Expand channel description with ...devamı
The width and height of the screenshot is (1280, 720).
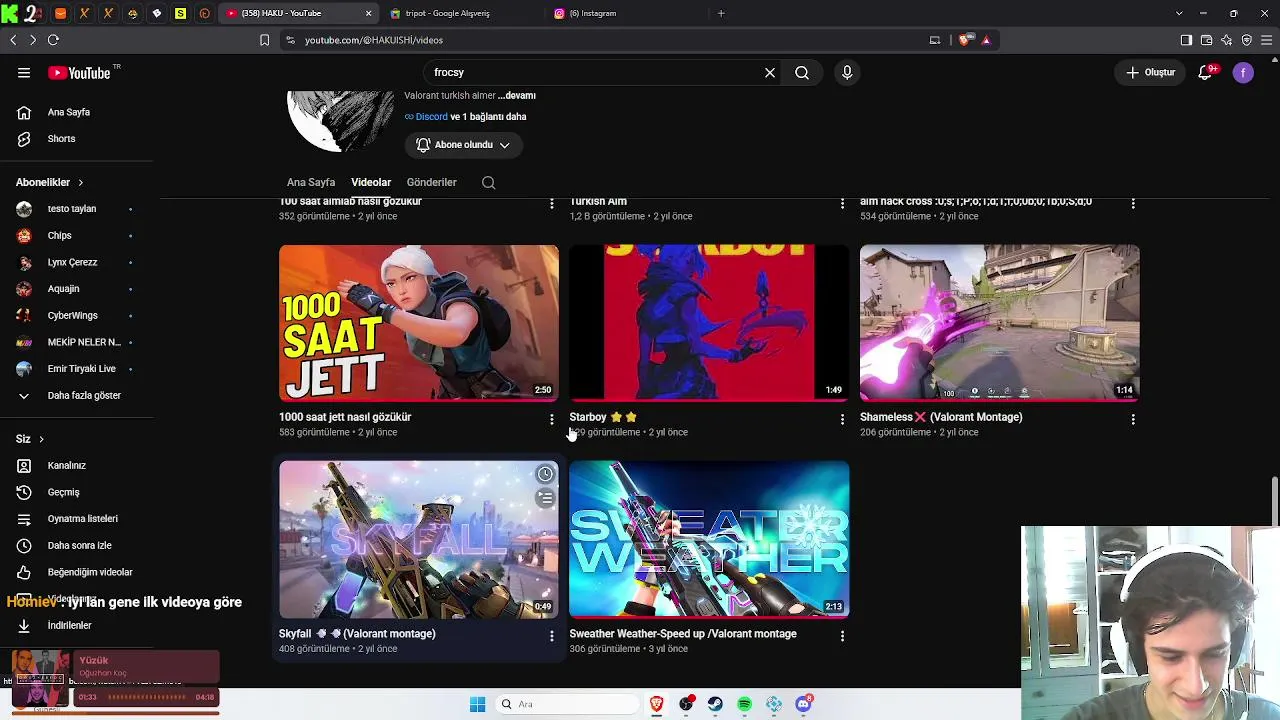point(517,96)
